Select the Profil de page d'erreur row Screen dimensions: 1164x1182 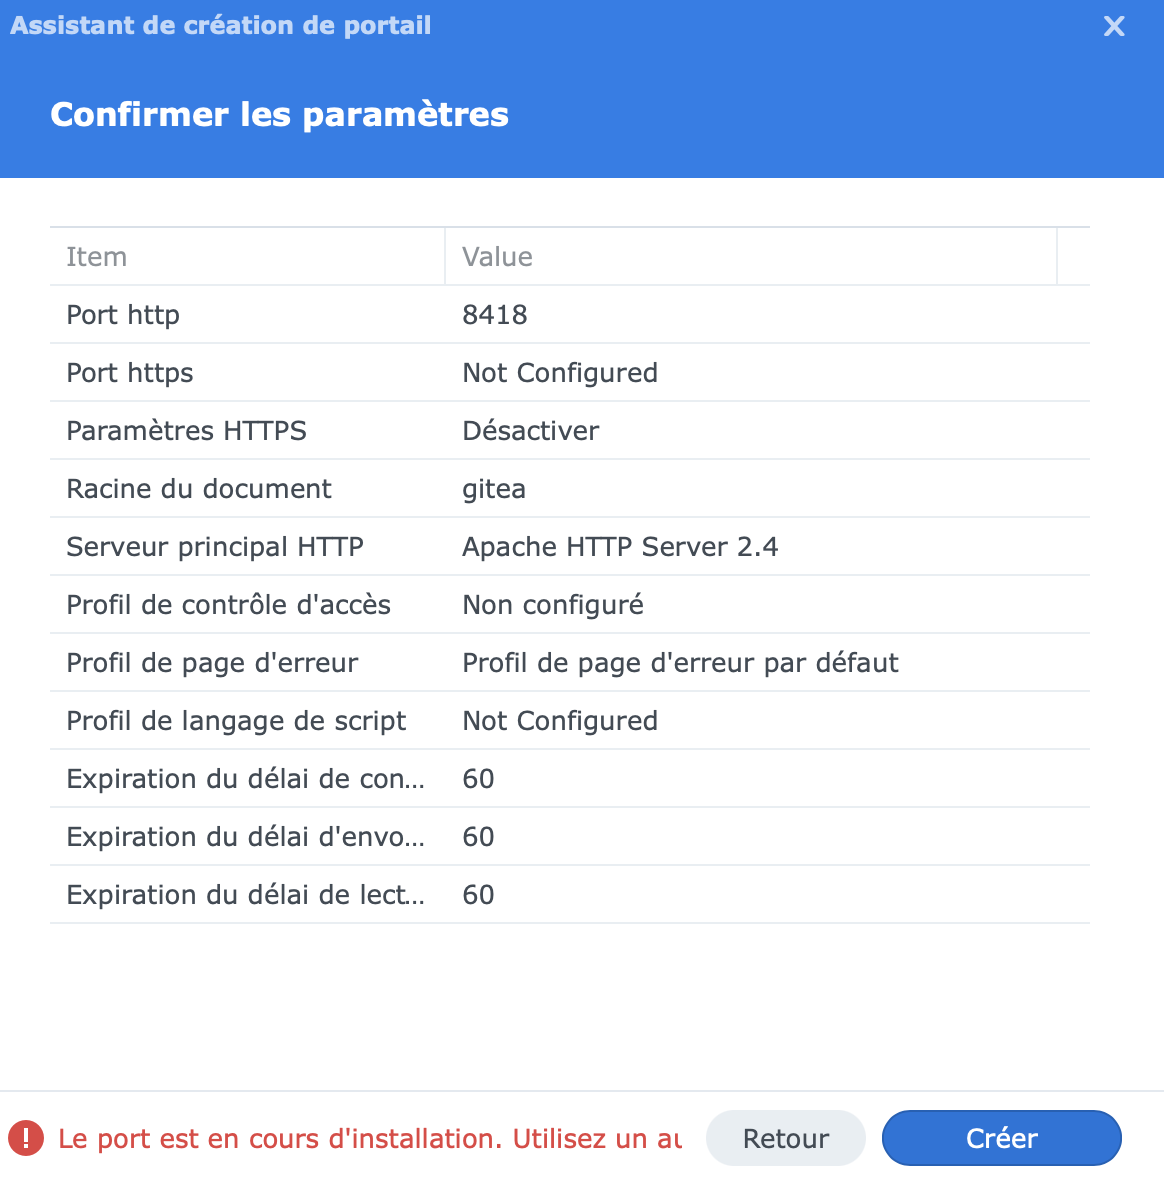click(568, 663)
